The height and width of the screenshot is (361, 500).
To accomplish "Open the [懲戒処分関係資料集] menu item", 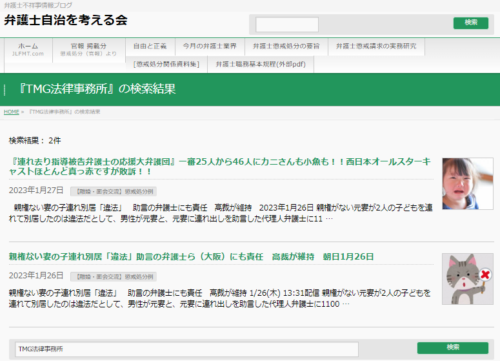I will (x=166, y=64).
